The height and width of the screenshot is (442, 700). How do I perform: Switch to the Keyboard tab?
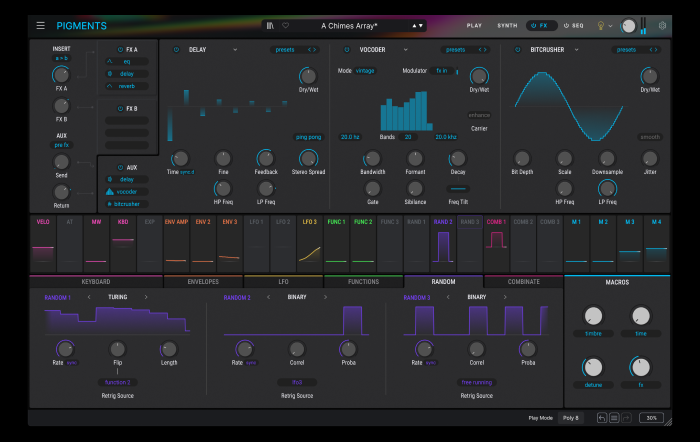pyautogui.click(x=96, y=282)
